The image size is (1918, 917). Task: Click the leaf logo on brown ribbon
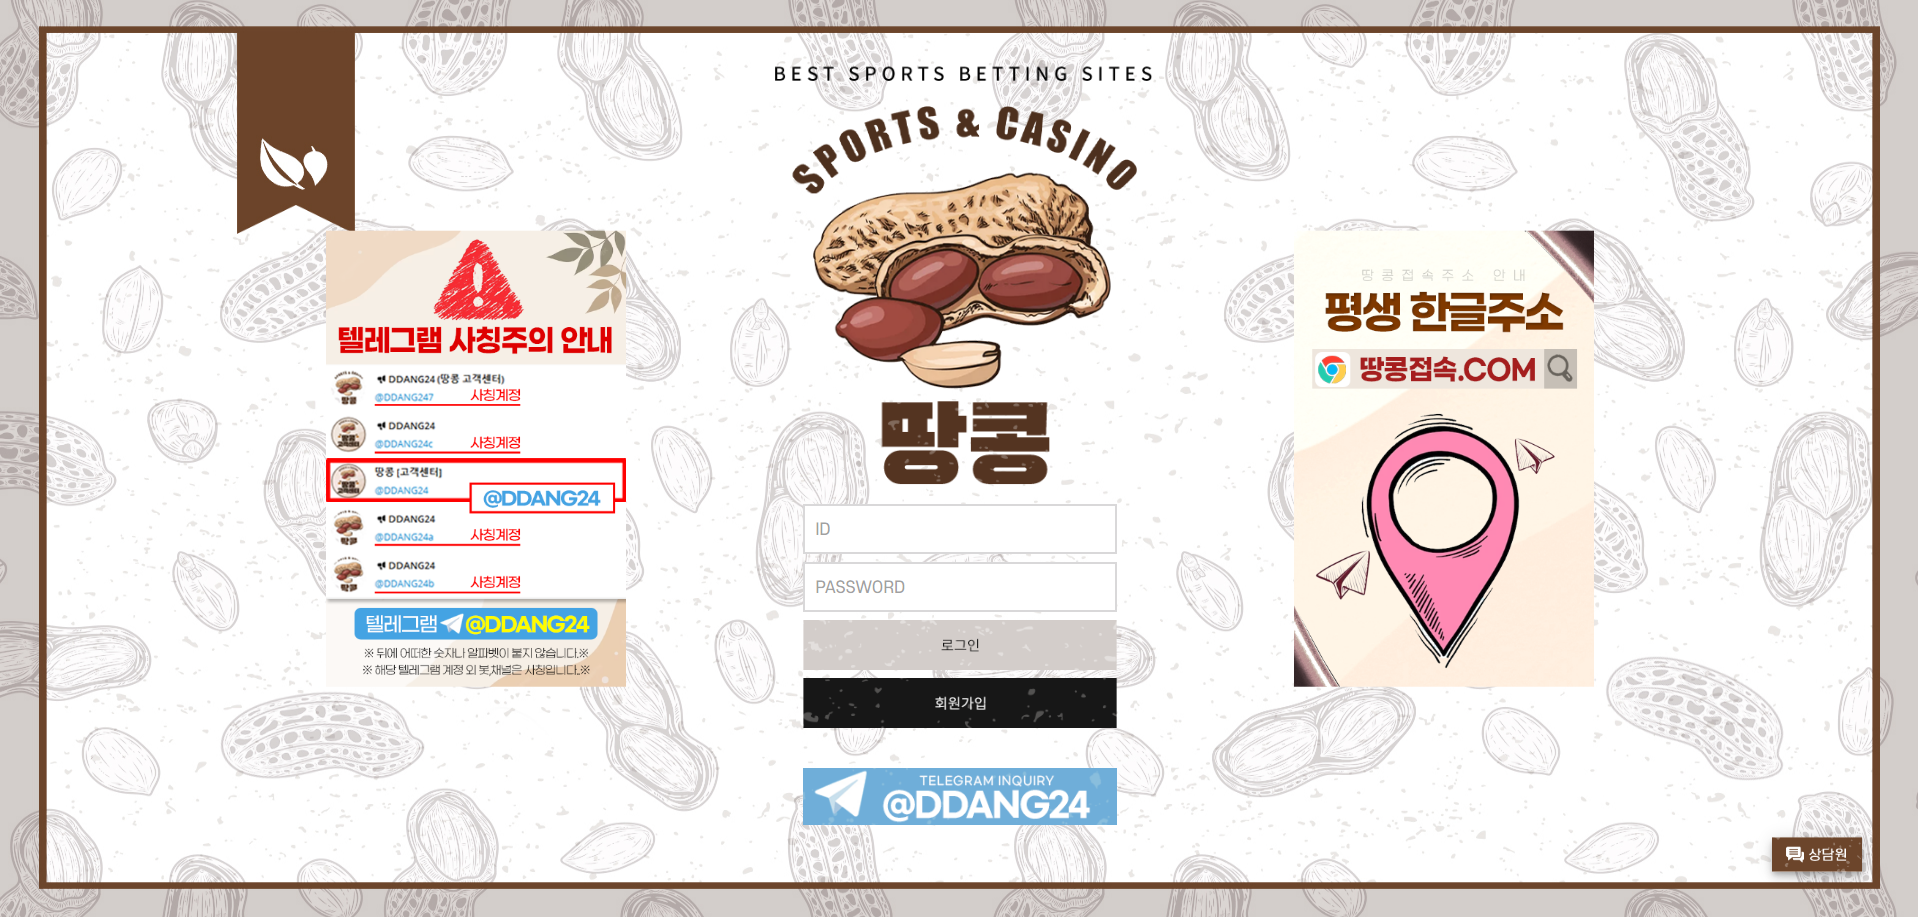pos(293,164)
